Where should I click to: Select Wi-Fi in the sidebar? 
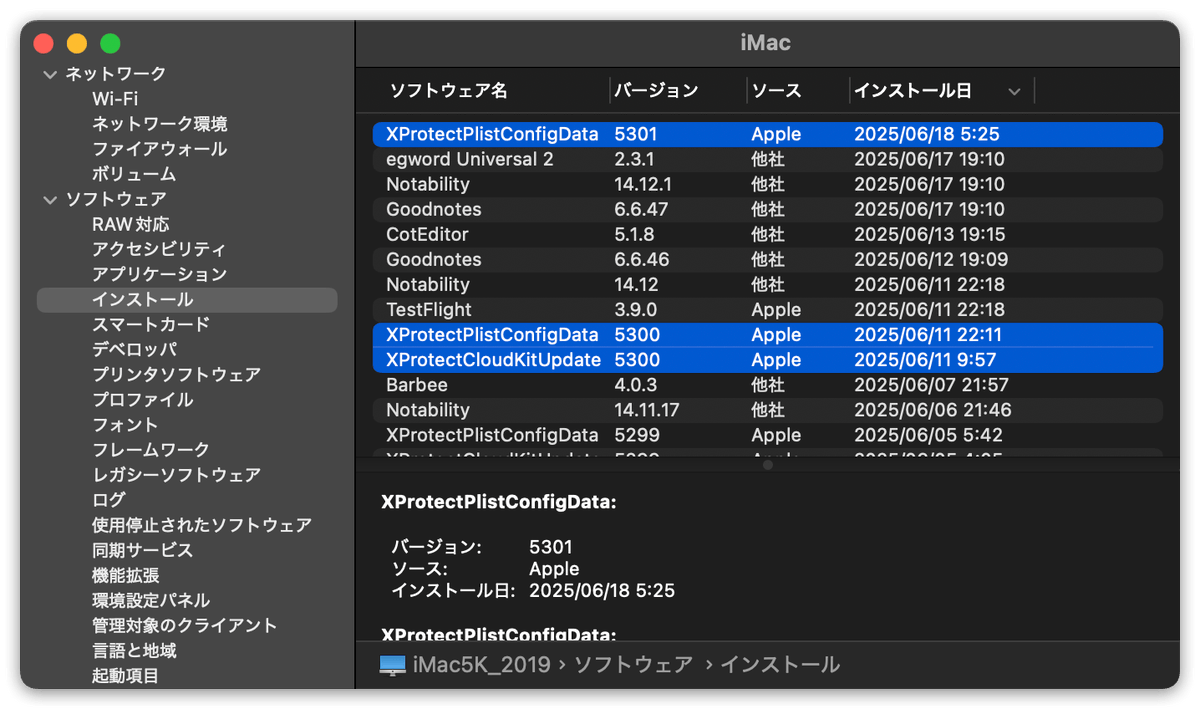(115, 99)
